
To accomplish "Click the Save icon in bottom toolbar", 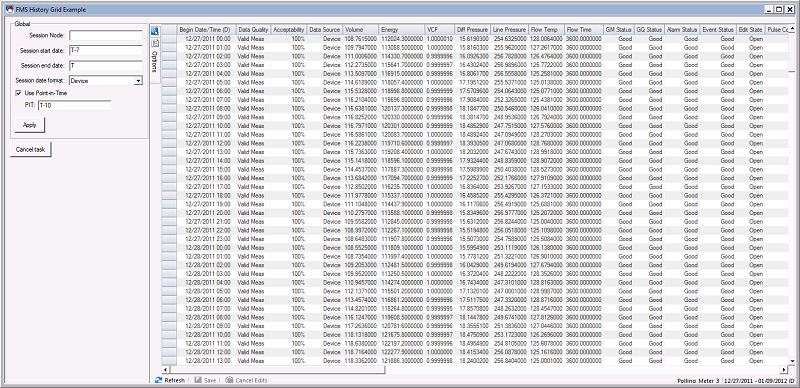I will point(197,380).
